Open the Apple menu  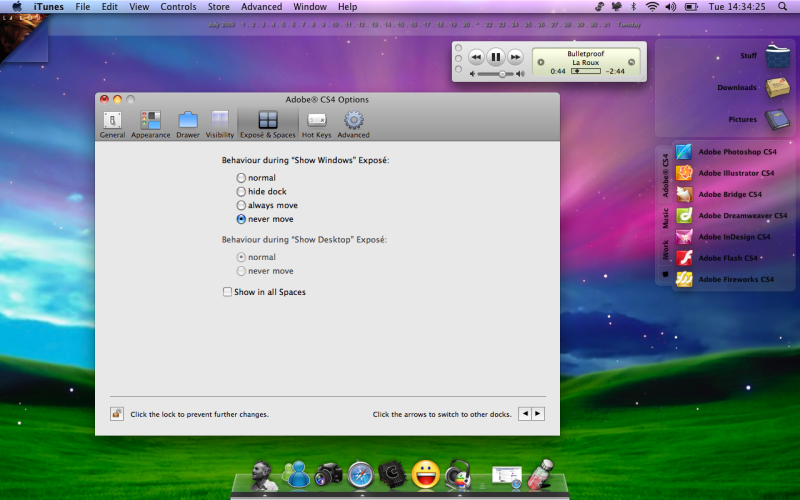click(17, 7)
